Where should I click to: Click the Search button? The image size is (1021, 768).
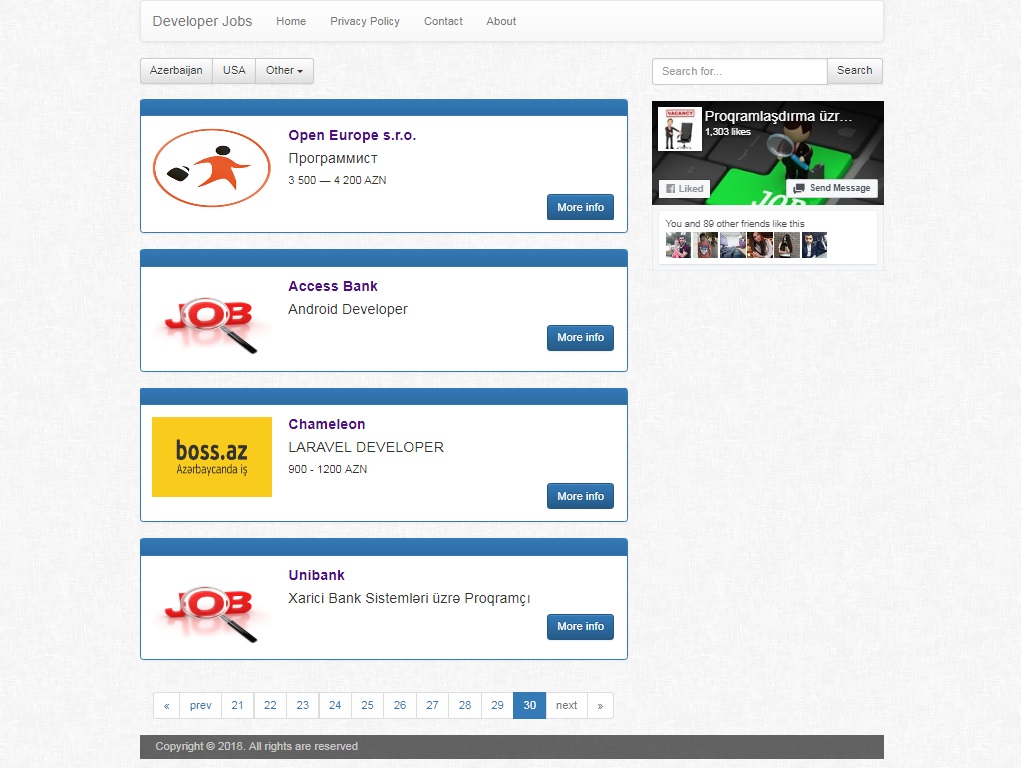coord(854,70)
